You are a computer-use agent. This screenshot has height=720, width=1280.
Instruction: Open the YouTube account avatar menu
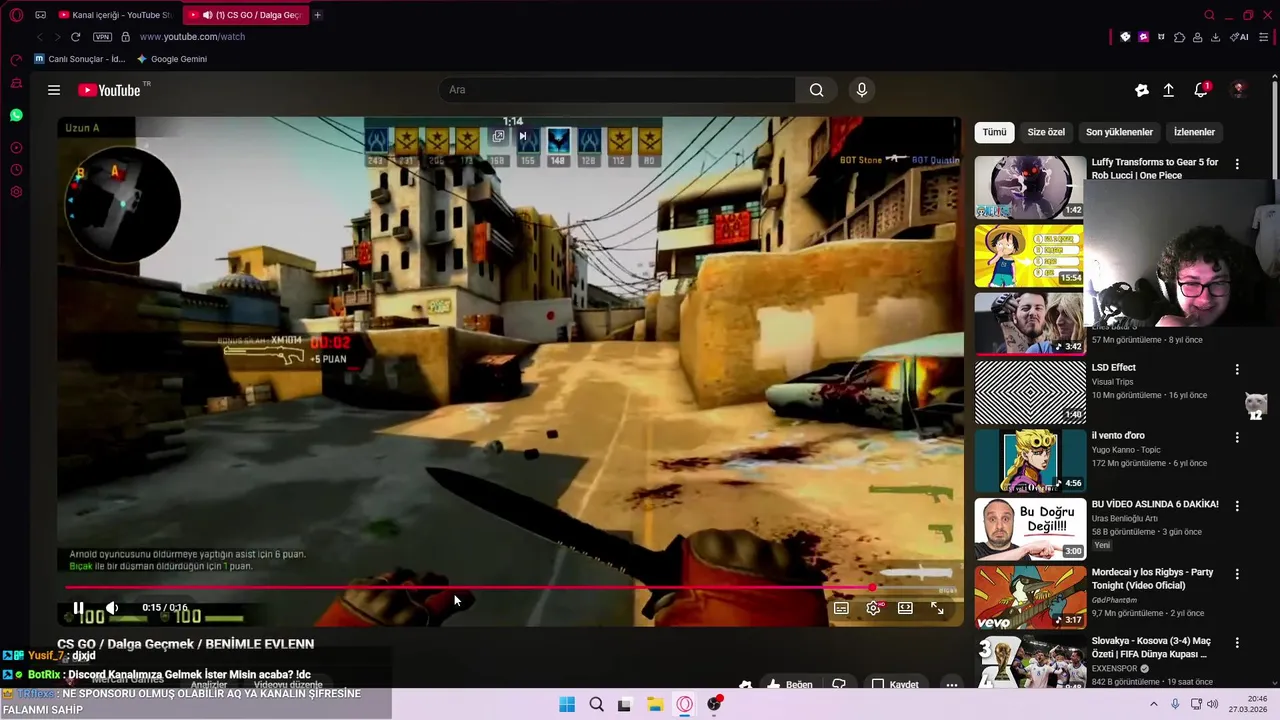coord(1238,90)
